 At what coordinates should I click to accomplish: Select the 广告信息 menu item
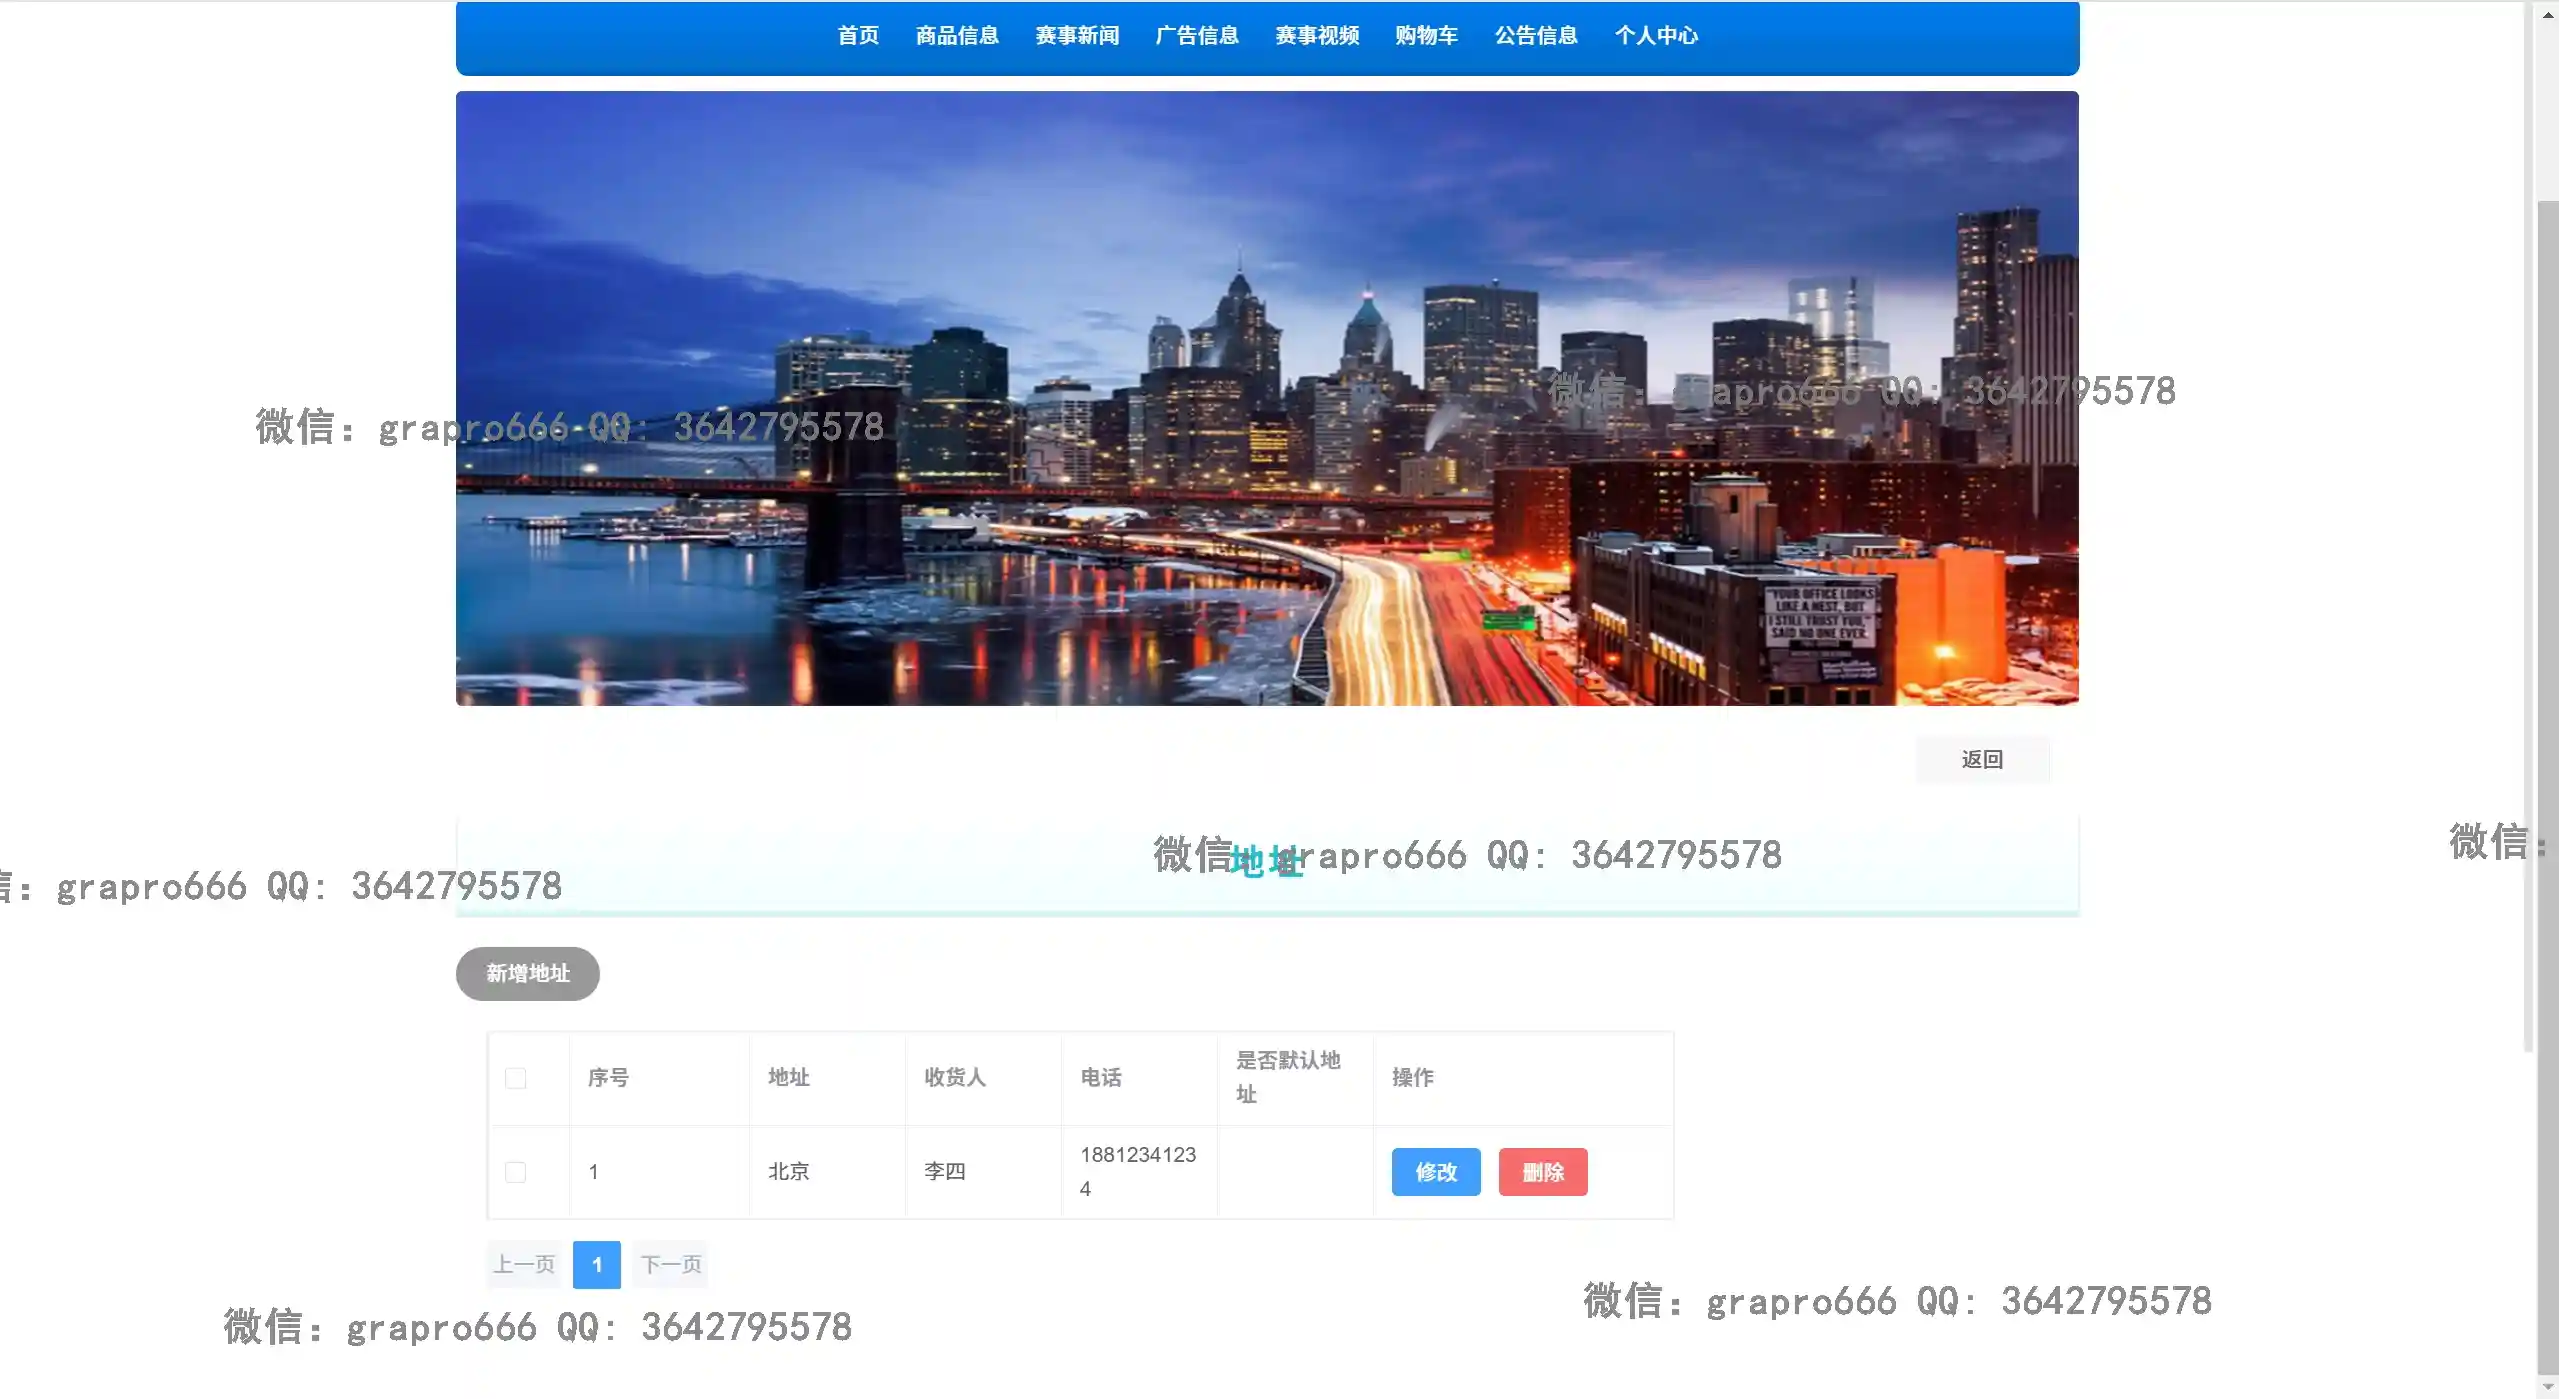(1197, 36)
